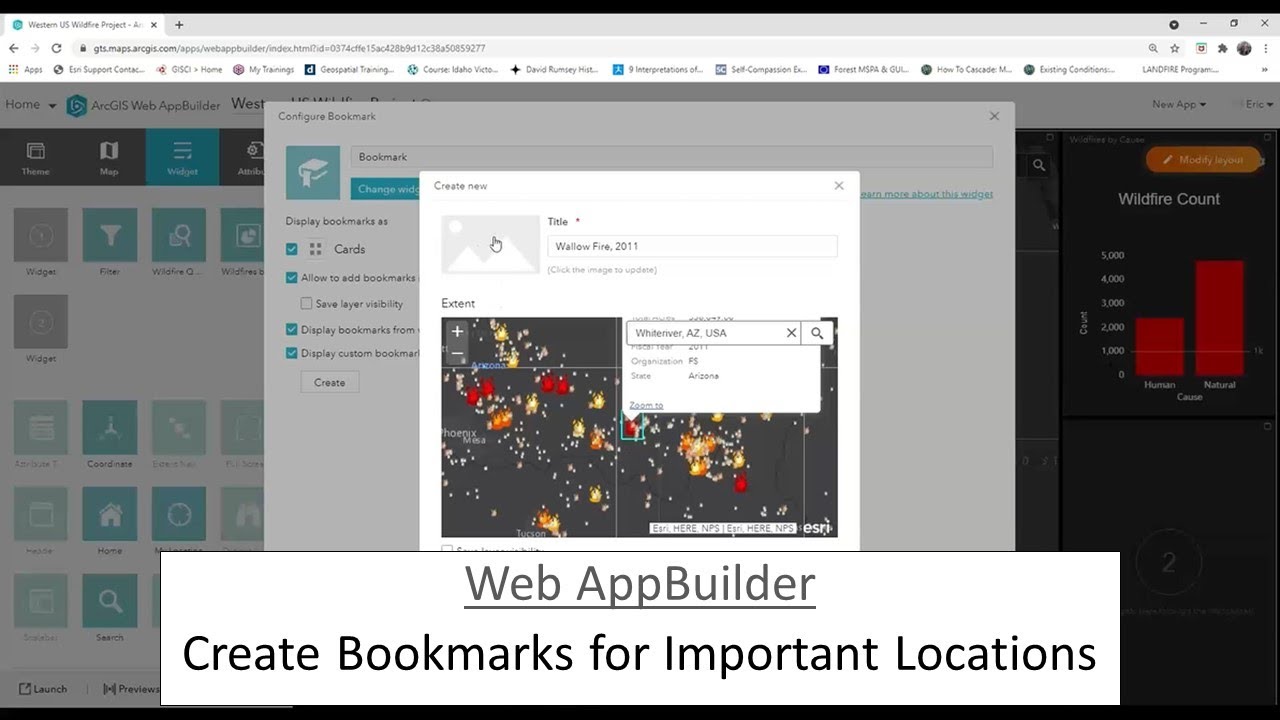Click the Change widget icon button
Image resolution: width=1280 pixels, height=720 pixels.
(x=386, y=189)
